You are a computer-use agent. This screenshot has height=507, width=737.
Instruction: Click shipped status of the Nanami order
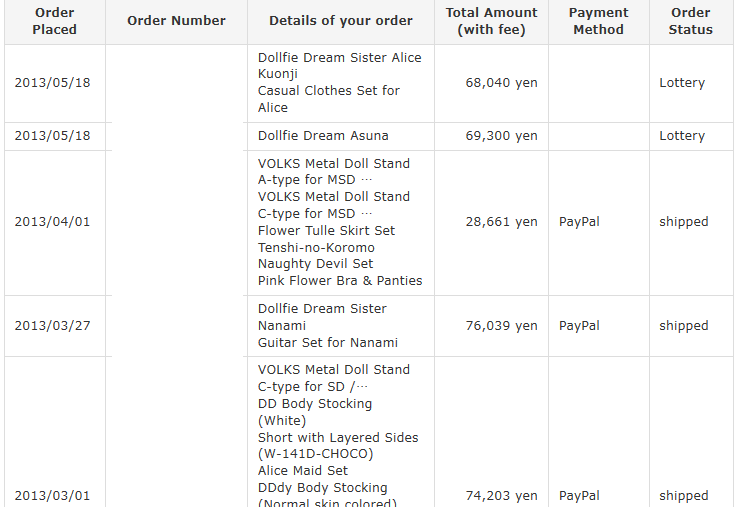coord(683,326)
